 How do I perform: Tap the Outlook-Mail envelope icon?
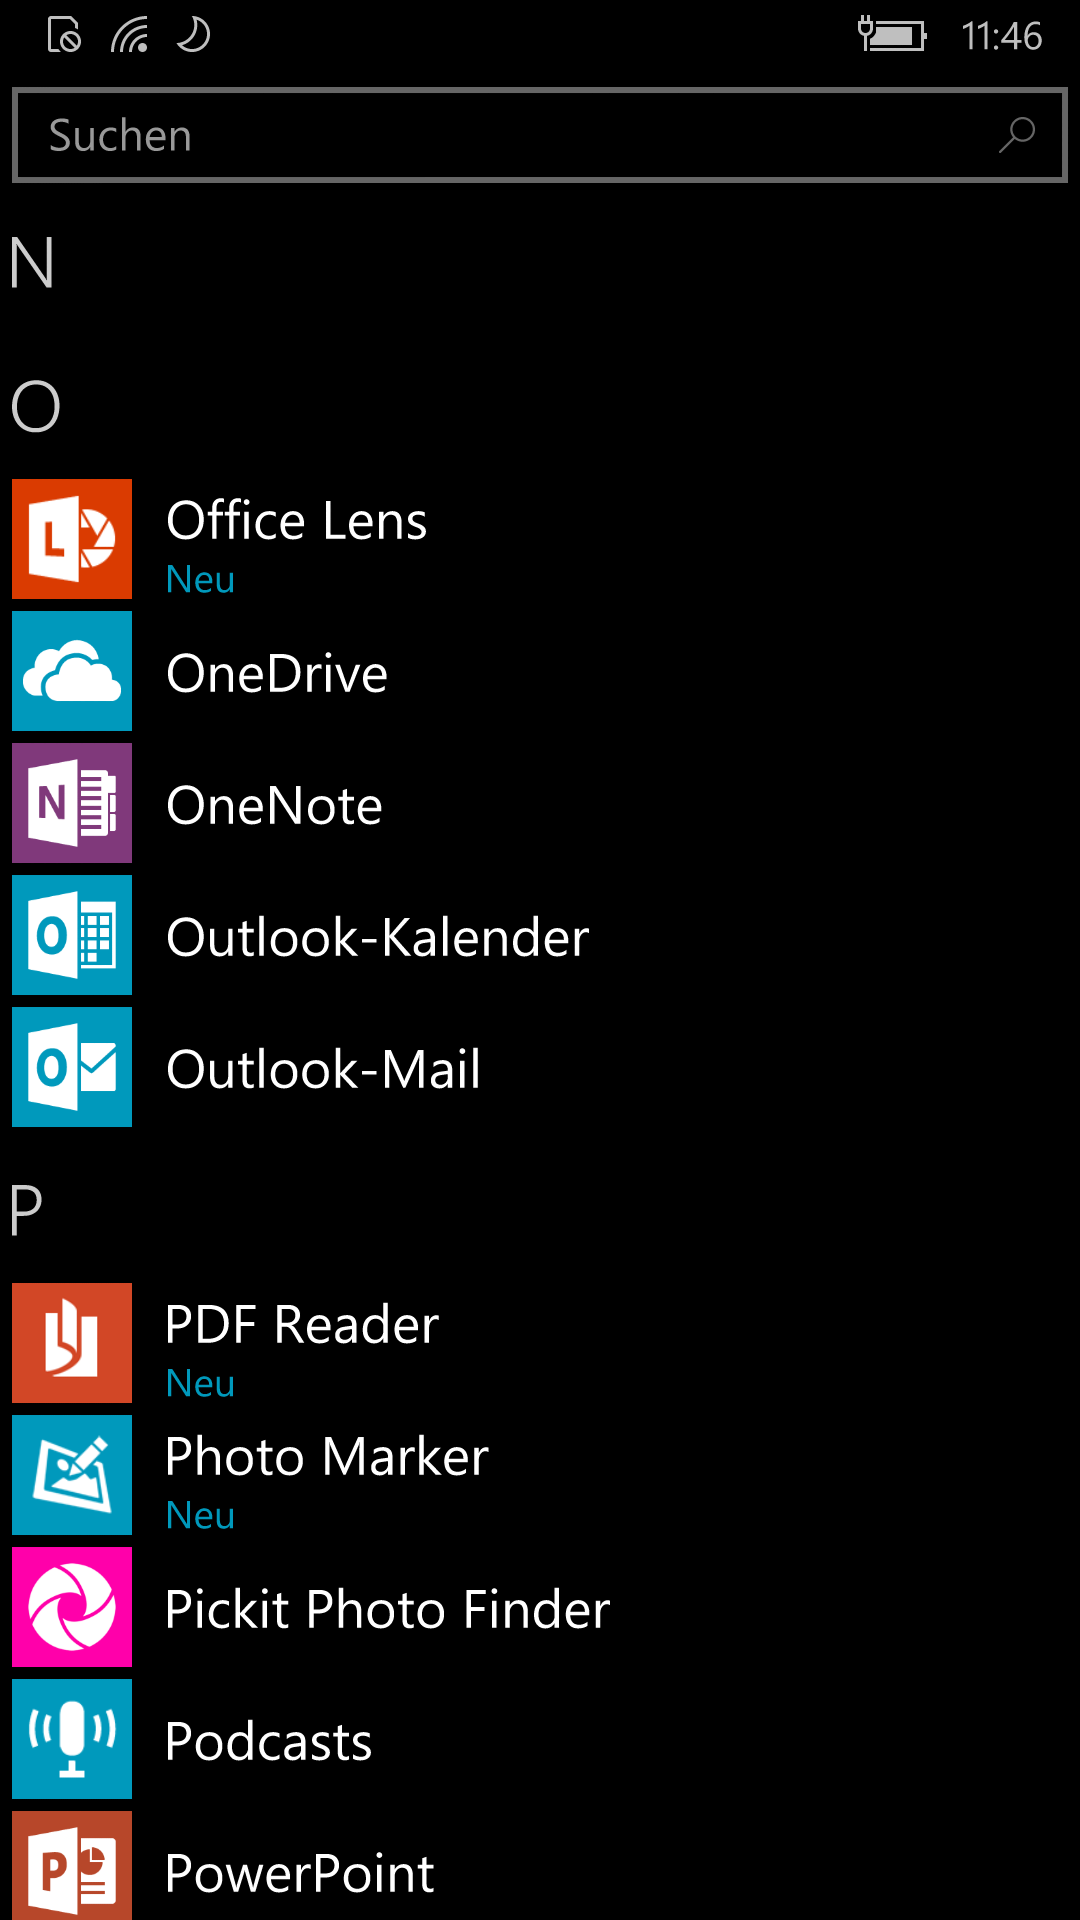point(72,1067)
